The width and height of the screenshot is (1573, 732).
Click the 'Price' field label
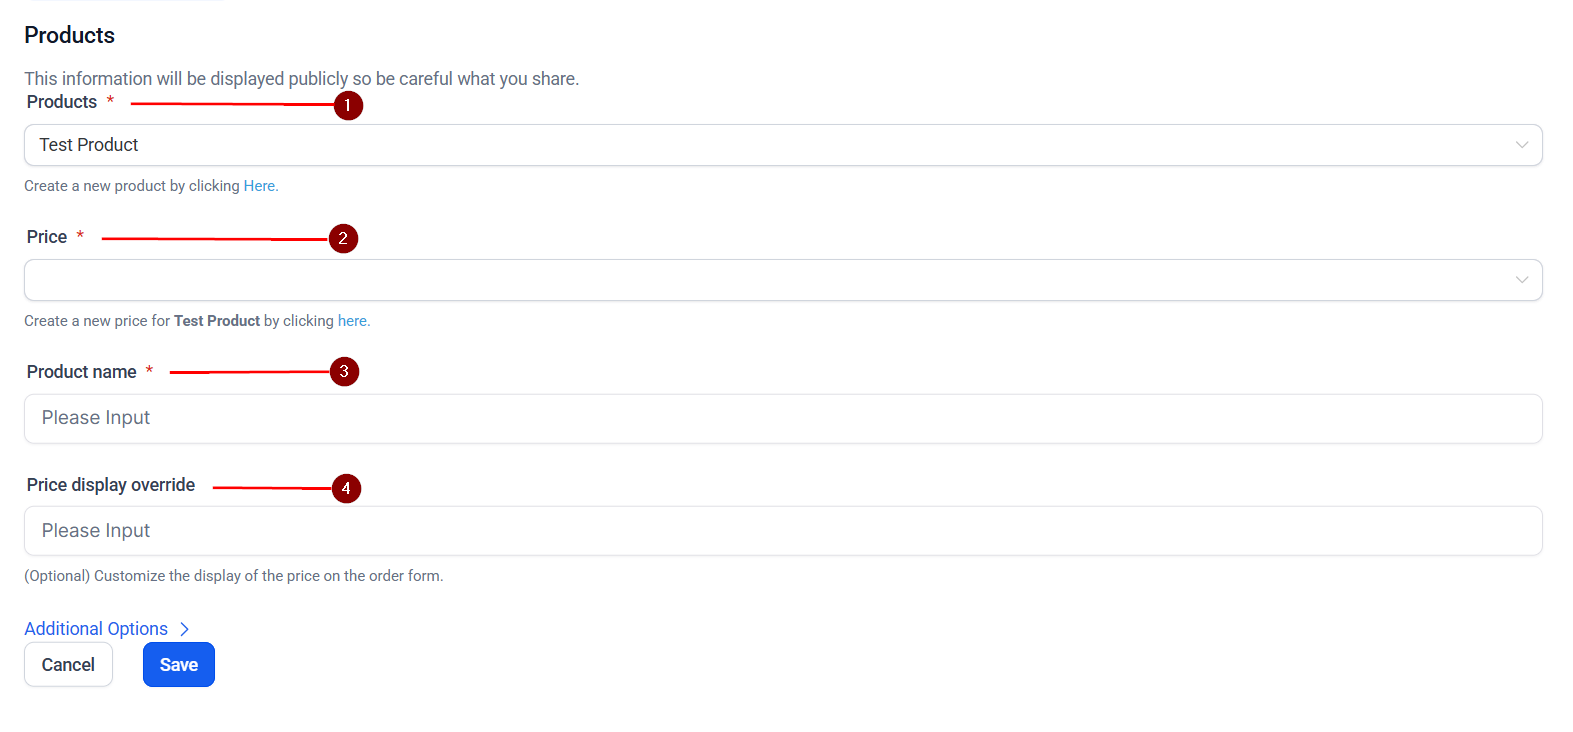pos(47,237)
